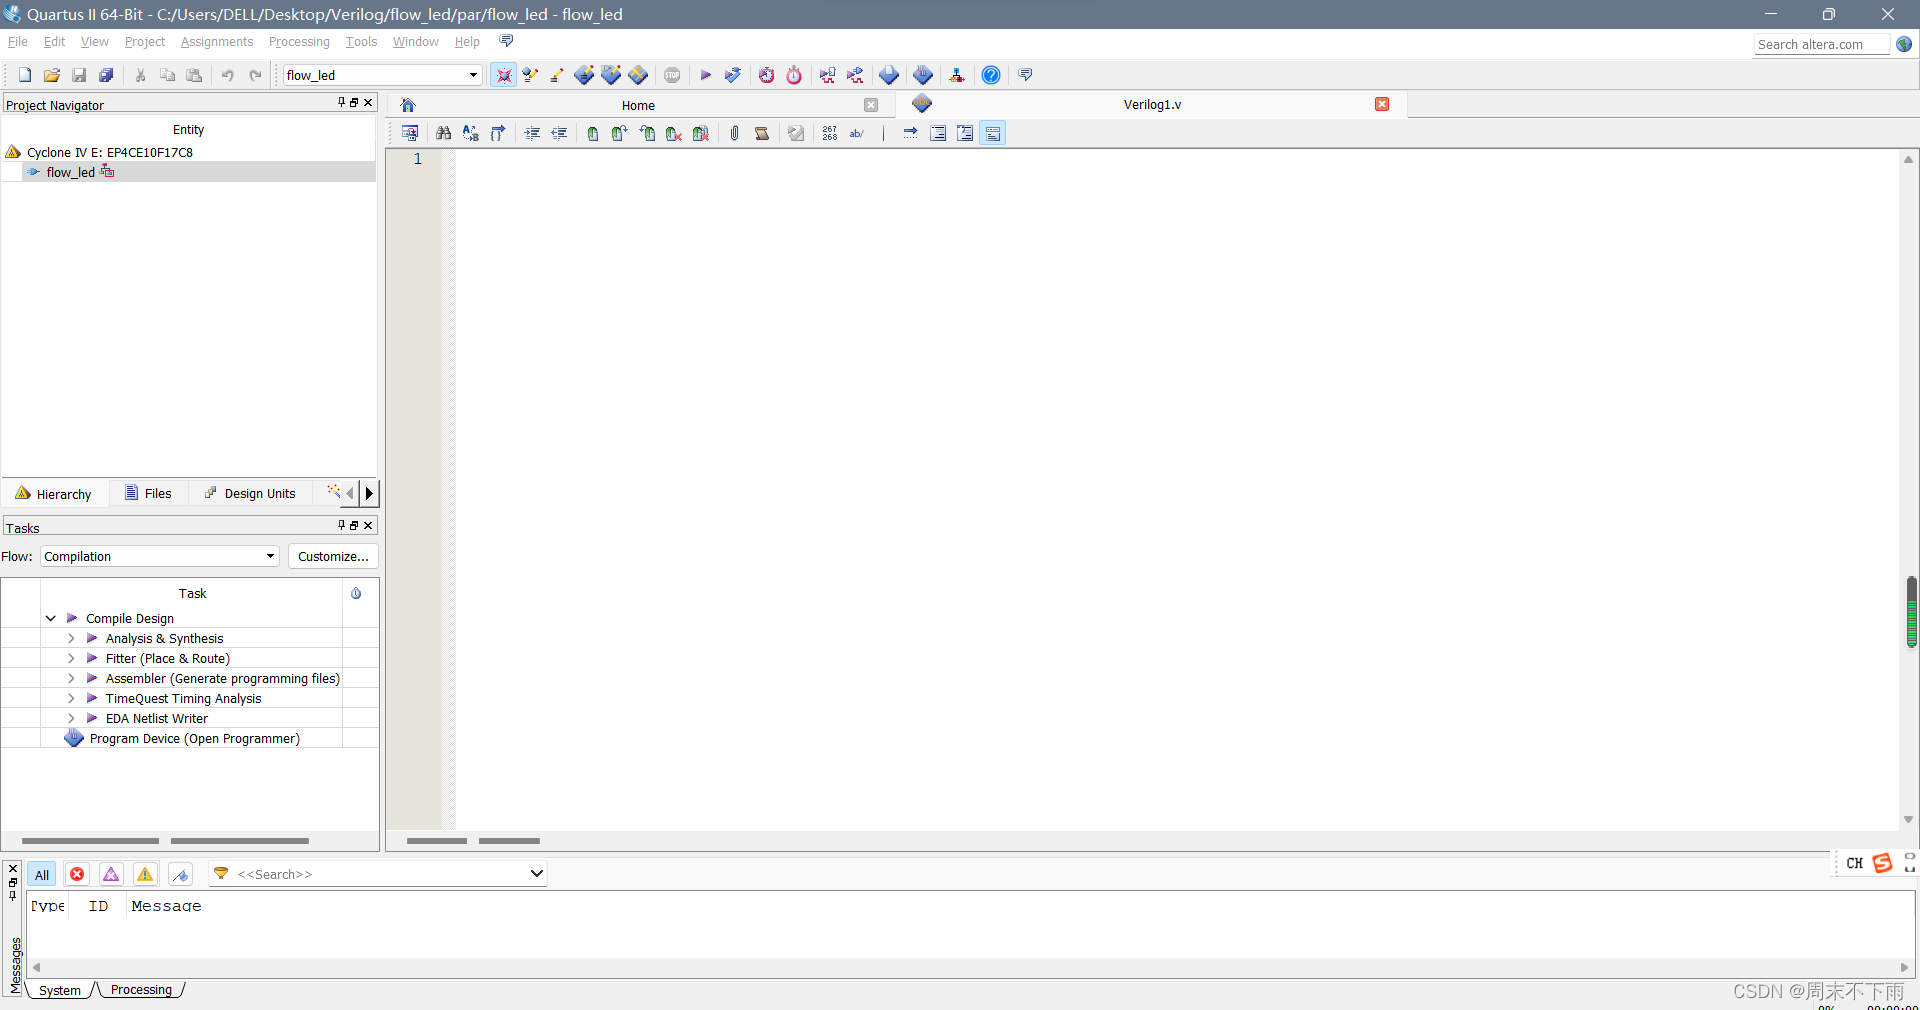Image resolution: width=1920 pixels, height=1010 pixels.
Task: Click the Jump to Next Bookmark icon
Action: 620,133
